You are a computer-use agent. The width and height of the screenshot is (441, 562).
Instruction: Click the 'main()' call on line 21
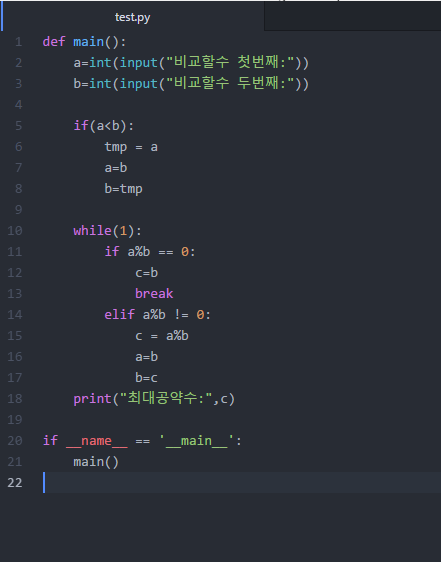pyautogui.click(x=96, y=462)
